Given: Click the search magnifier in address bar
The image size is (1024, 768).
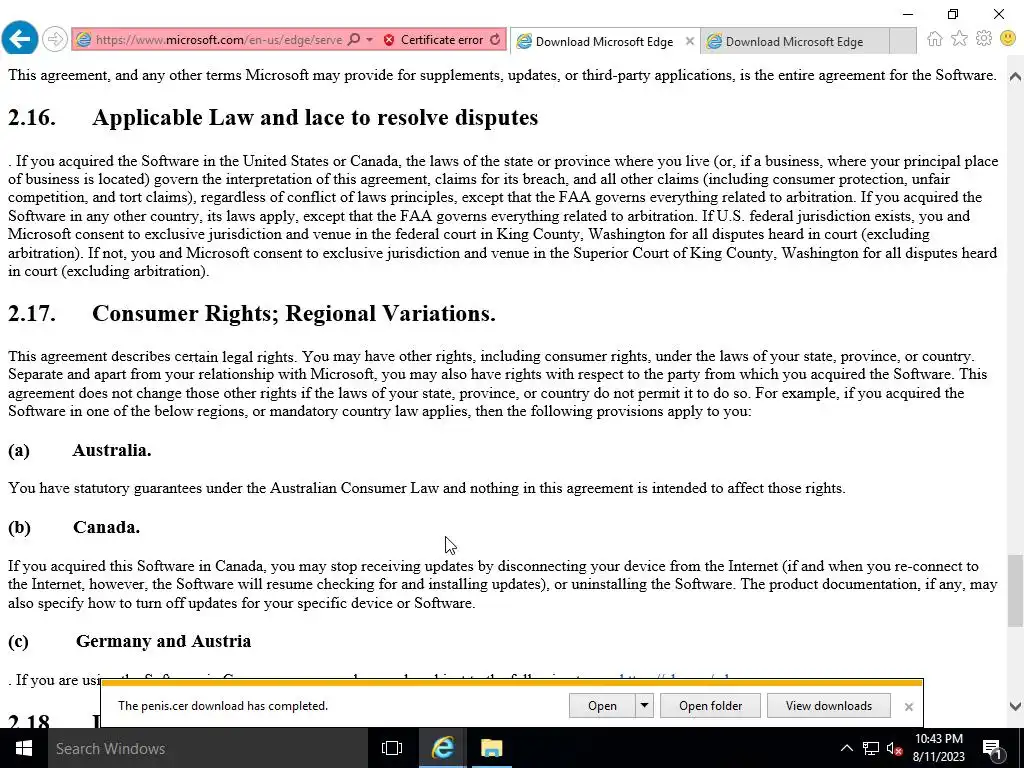Looking at the screenshot, I should (x=354, y=40).
